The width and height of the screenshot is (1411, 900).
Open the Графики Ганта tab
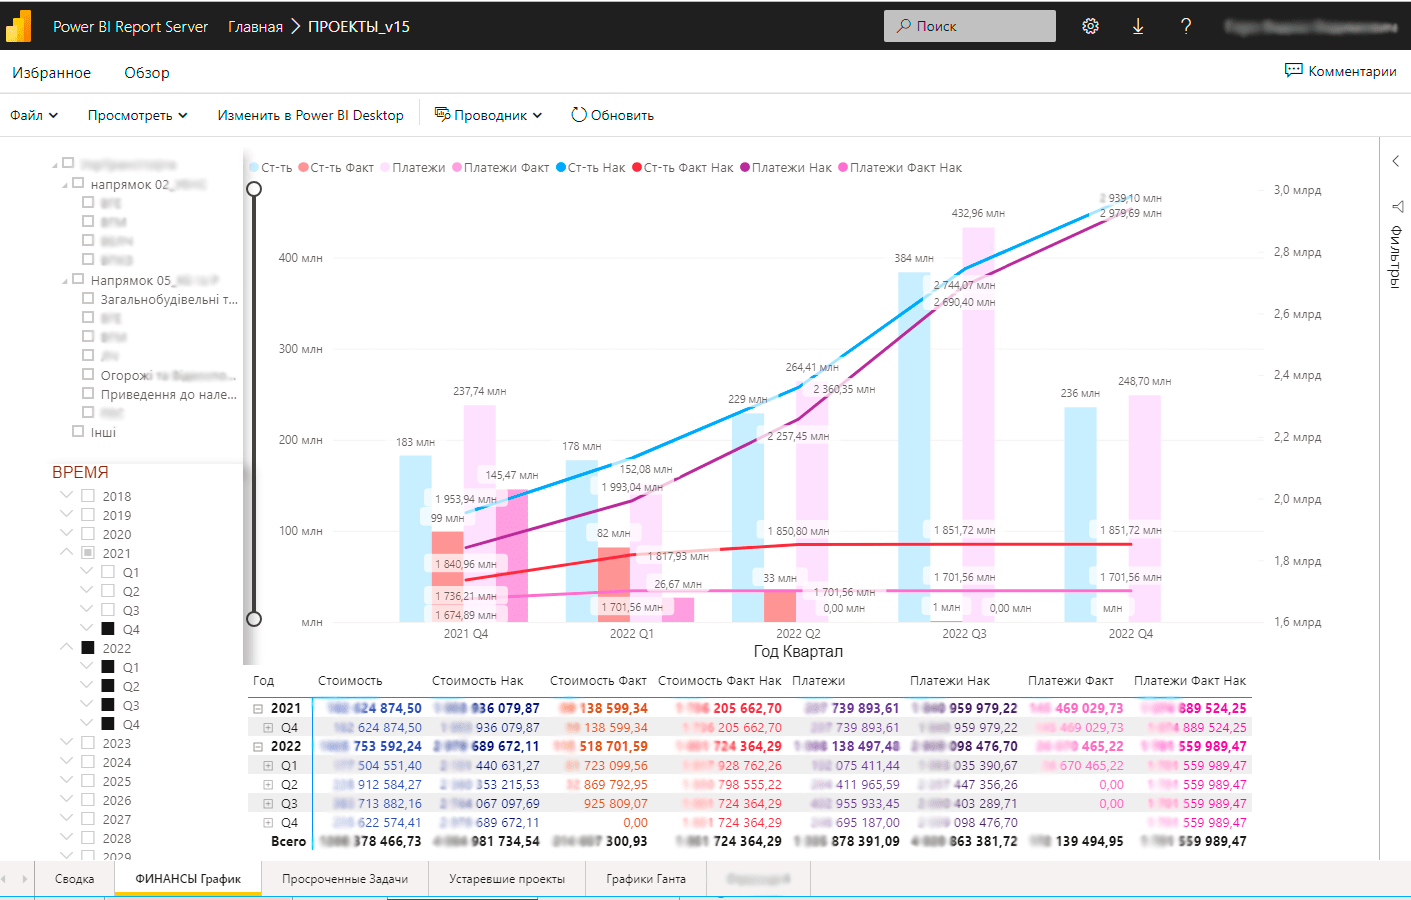click(x=645, y=879)
